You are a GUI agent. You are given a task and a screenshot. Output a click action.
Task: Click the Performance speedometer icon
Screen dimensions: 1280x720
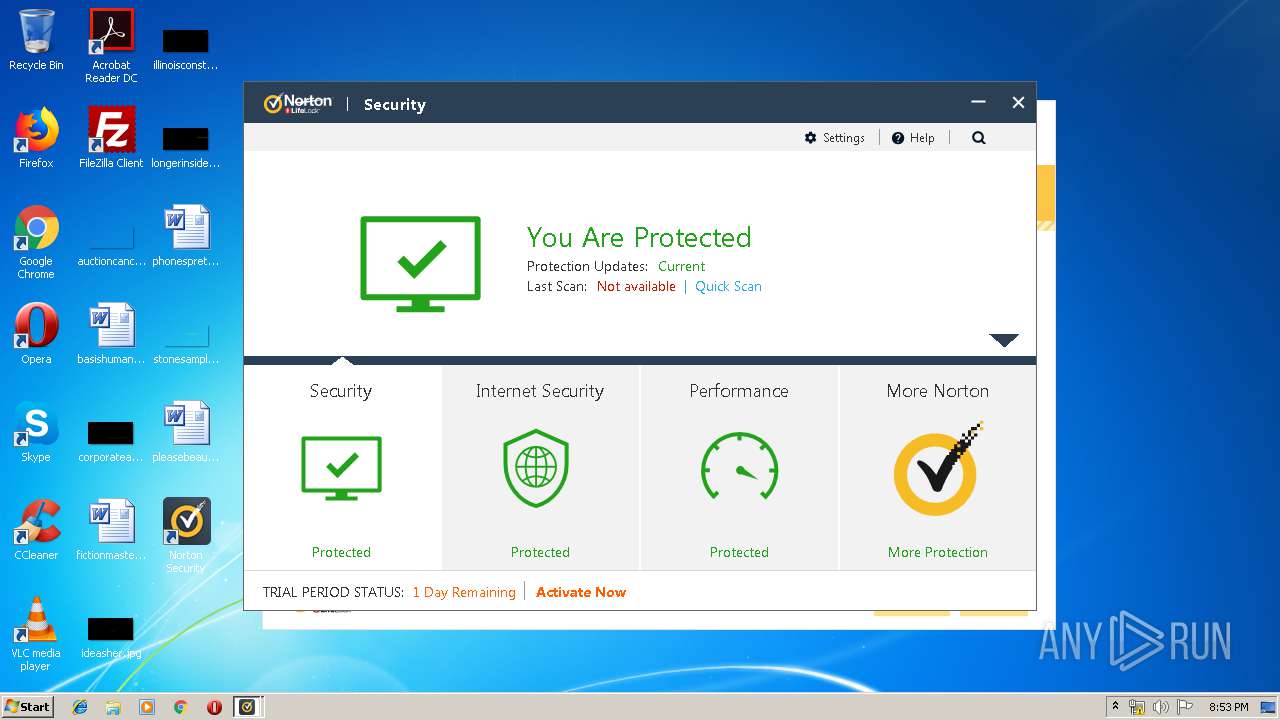[739, 466]
